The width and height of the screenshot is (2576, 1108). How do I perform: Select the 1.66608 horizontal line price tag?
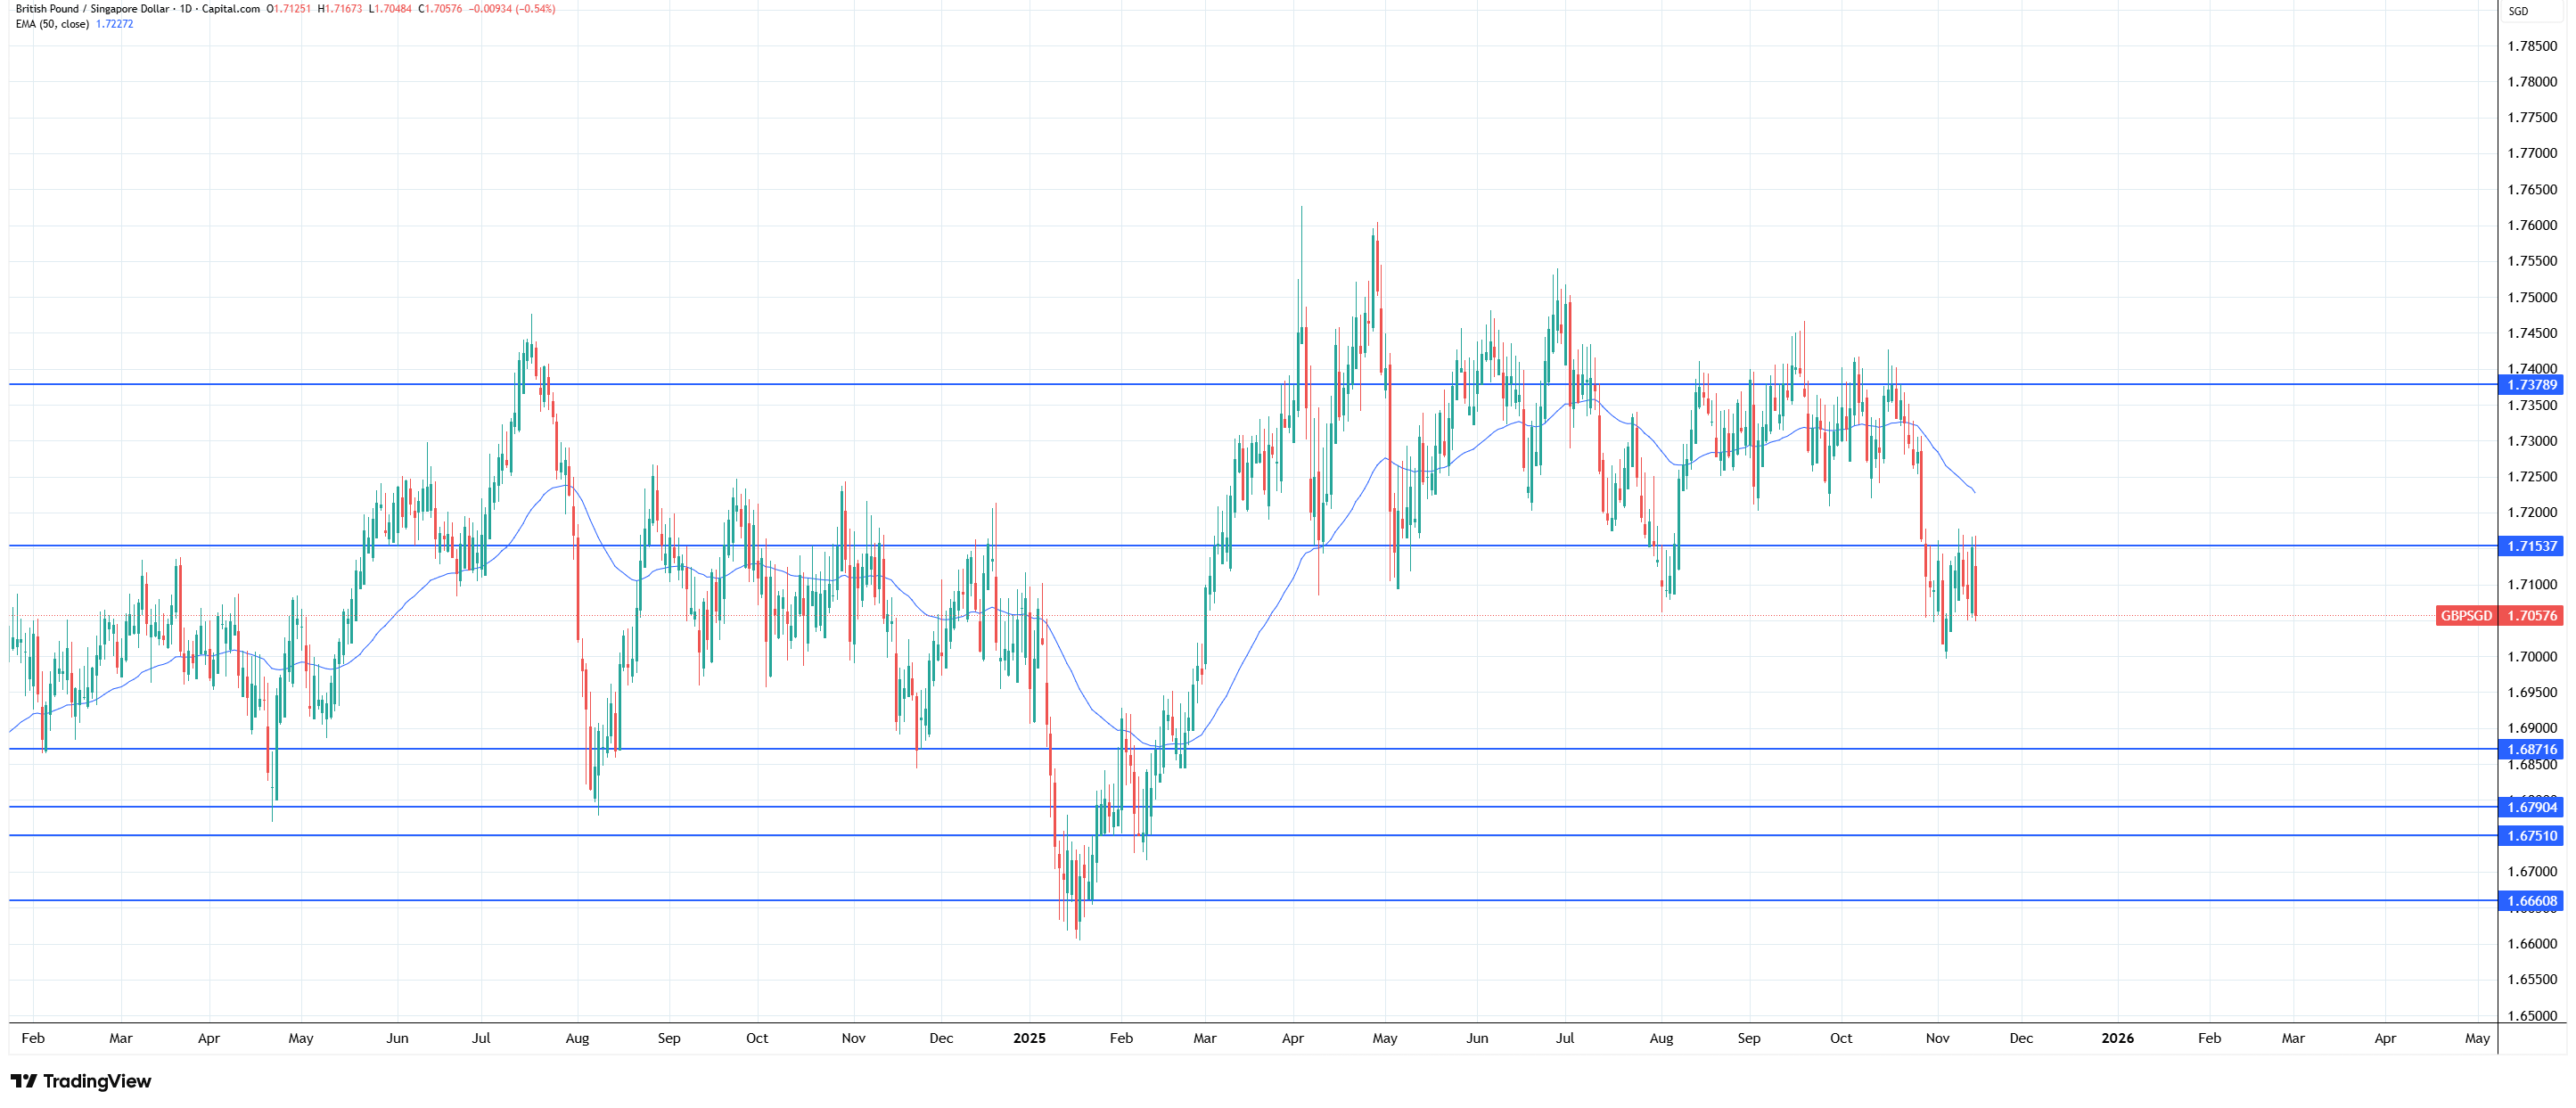pyautogui.click(x=2531, y=901)
